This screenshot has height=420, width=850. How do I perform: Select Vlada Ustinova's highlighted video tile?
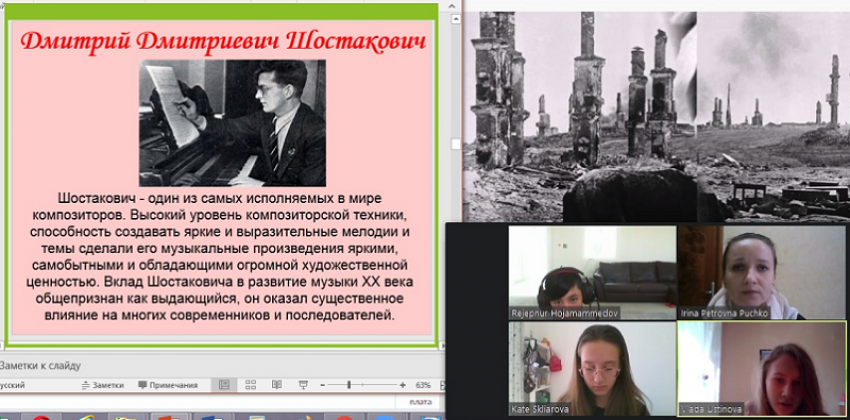click(x=761, y=368)
